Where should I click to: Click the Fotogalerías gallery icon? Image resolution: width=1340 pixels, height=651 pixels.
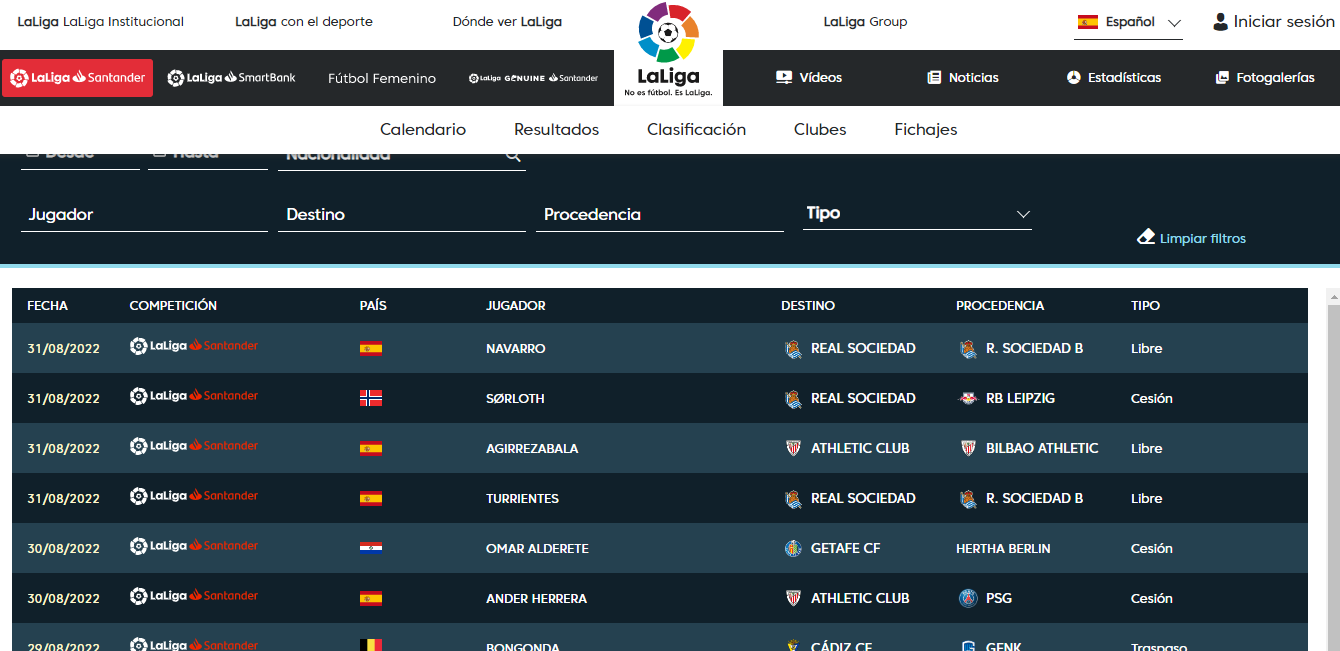tap(1222, 77)
